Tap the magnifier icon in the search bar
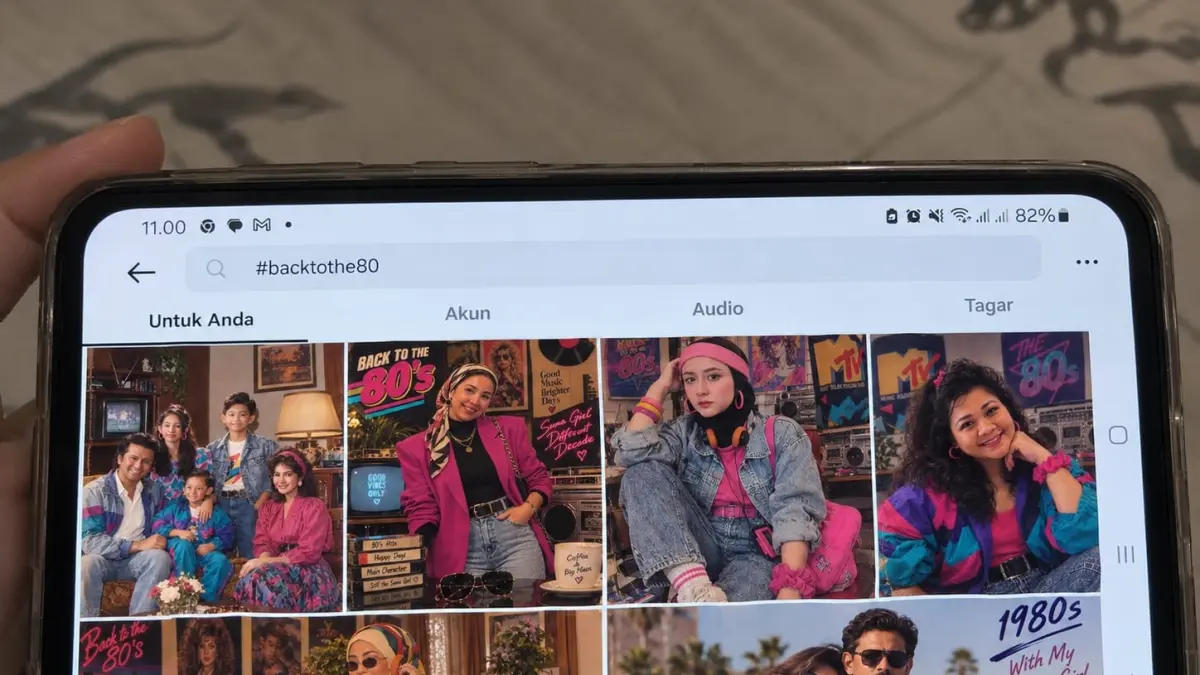Viewport: 1200px width, 675px height. click(x=216, y=268)
